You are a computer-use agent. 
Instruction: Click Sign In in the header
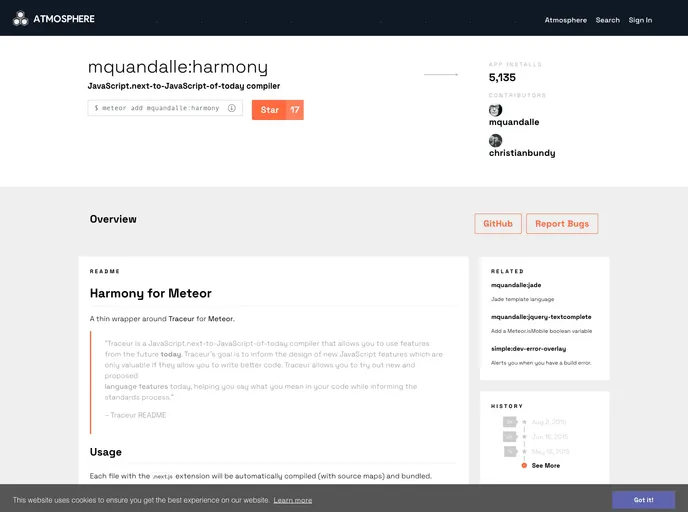point(640,20)
